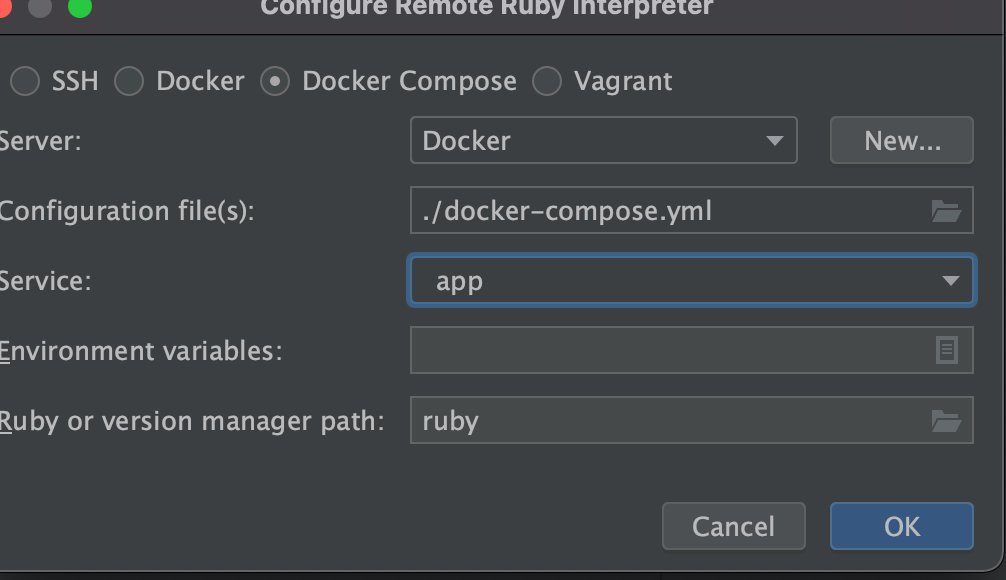Click the Environment variables label
This screenshot has height=580, width=1006.
coord(141,351)
